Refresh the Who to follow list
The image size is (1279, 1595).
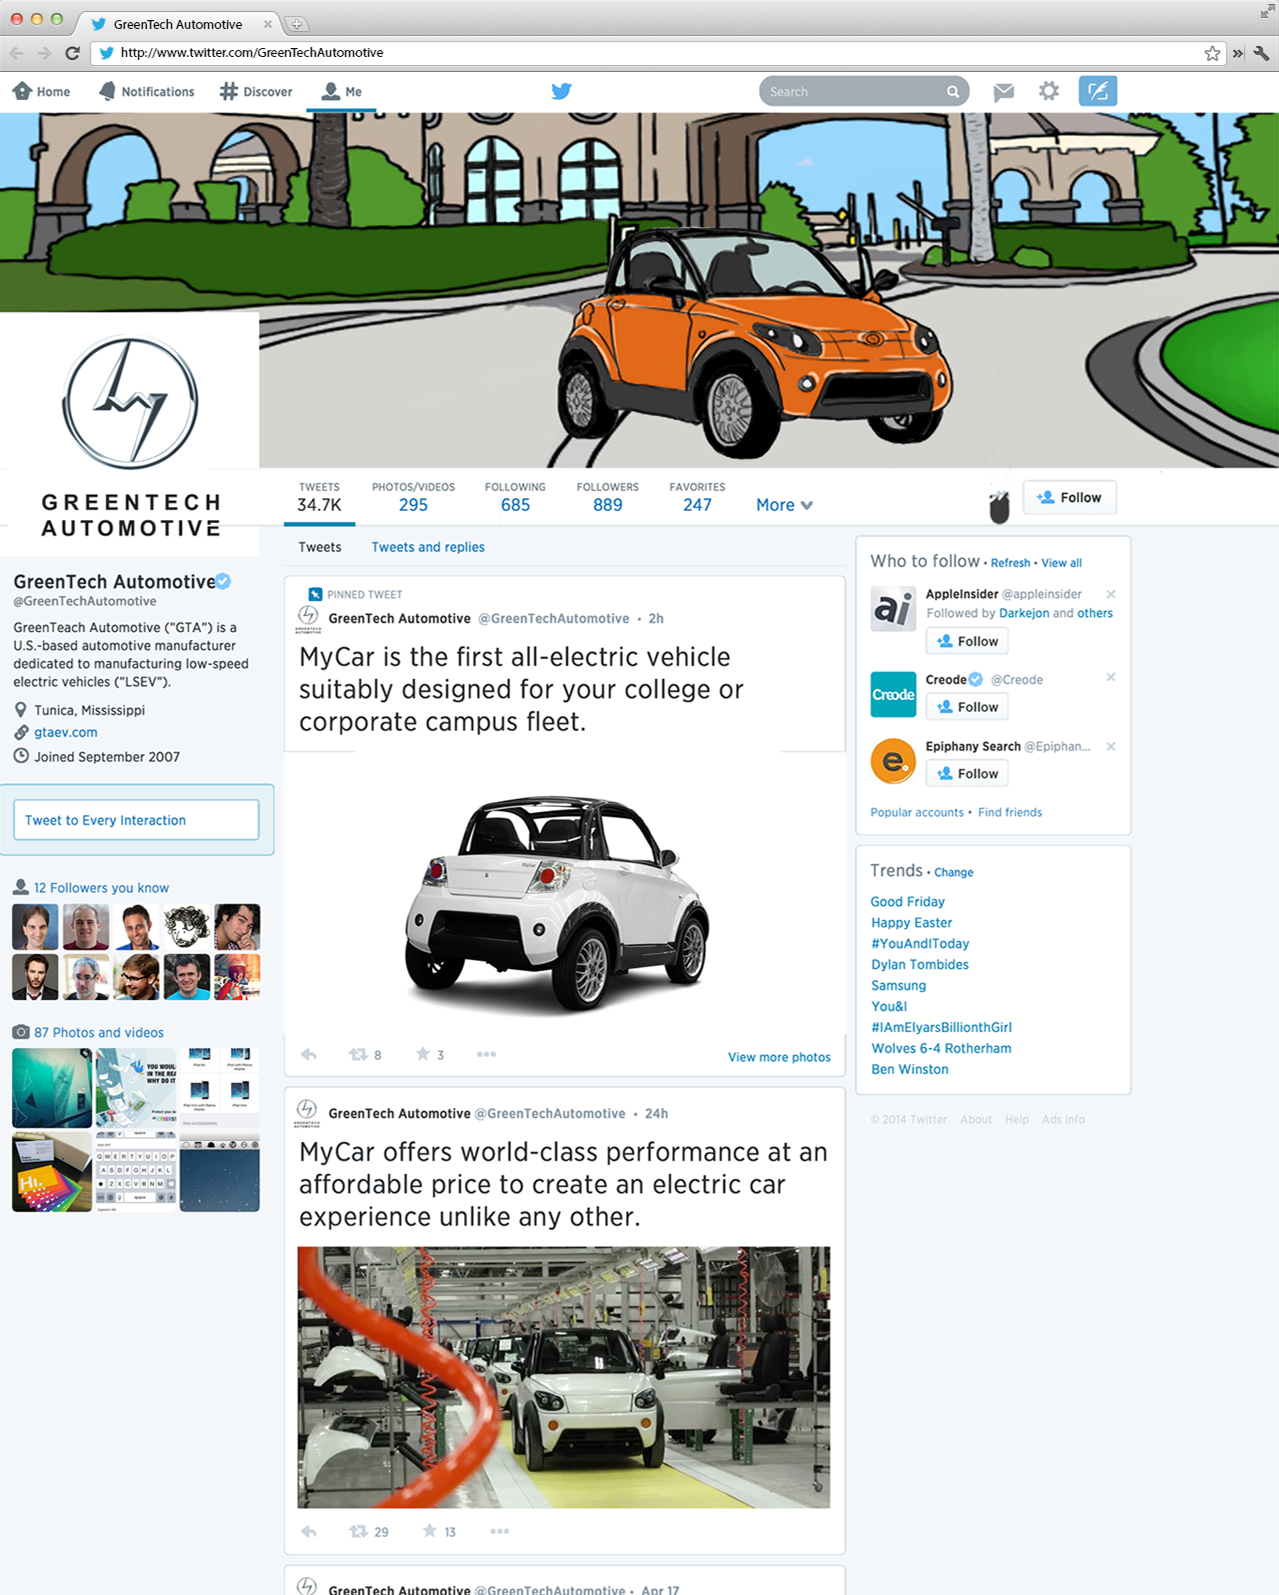(1010, 563)
